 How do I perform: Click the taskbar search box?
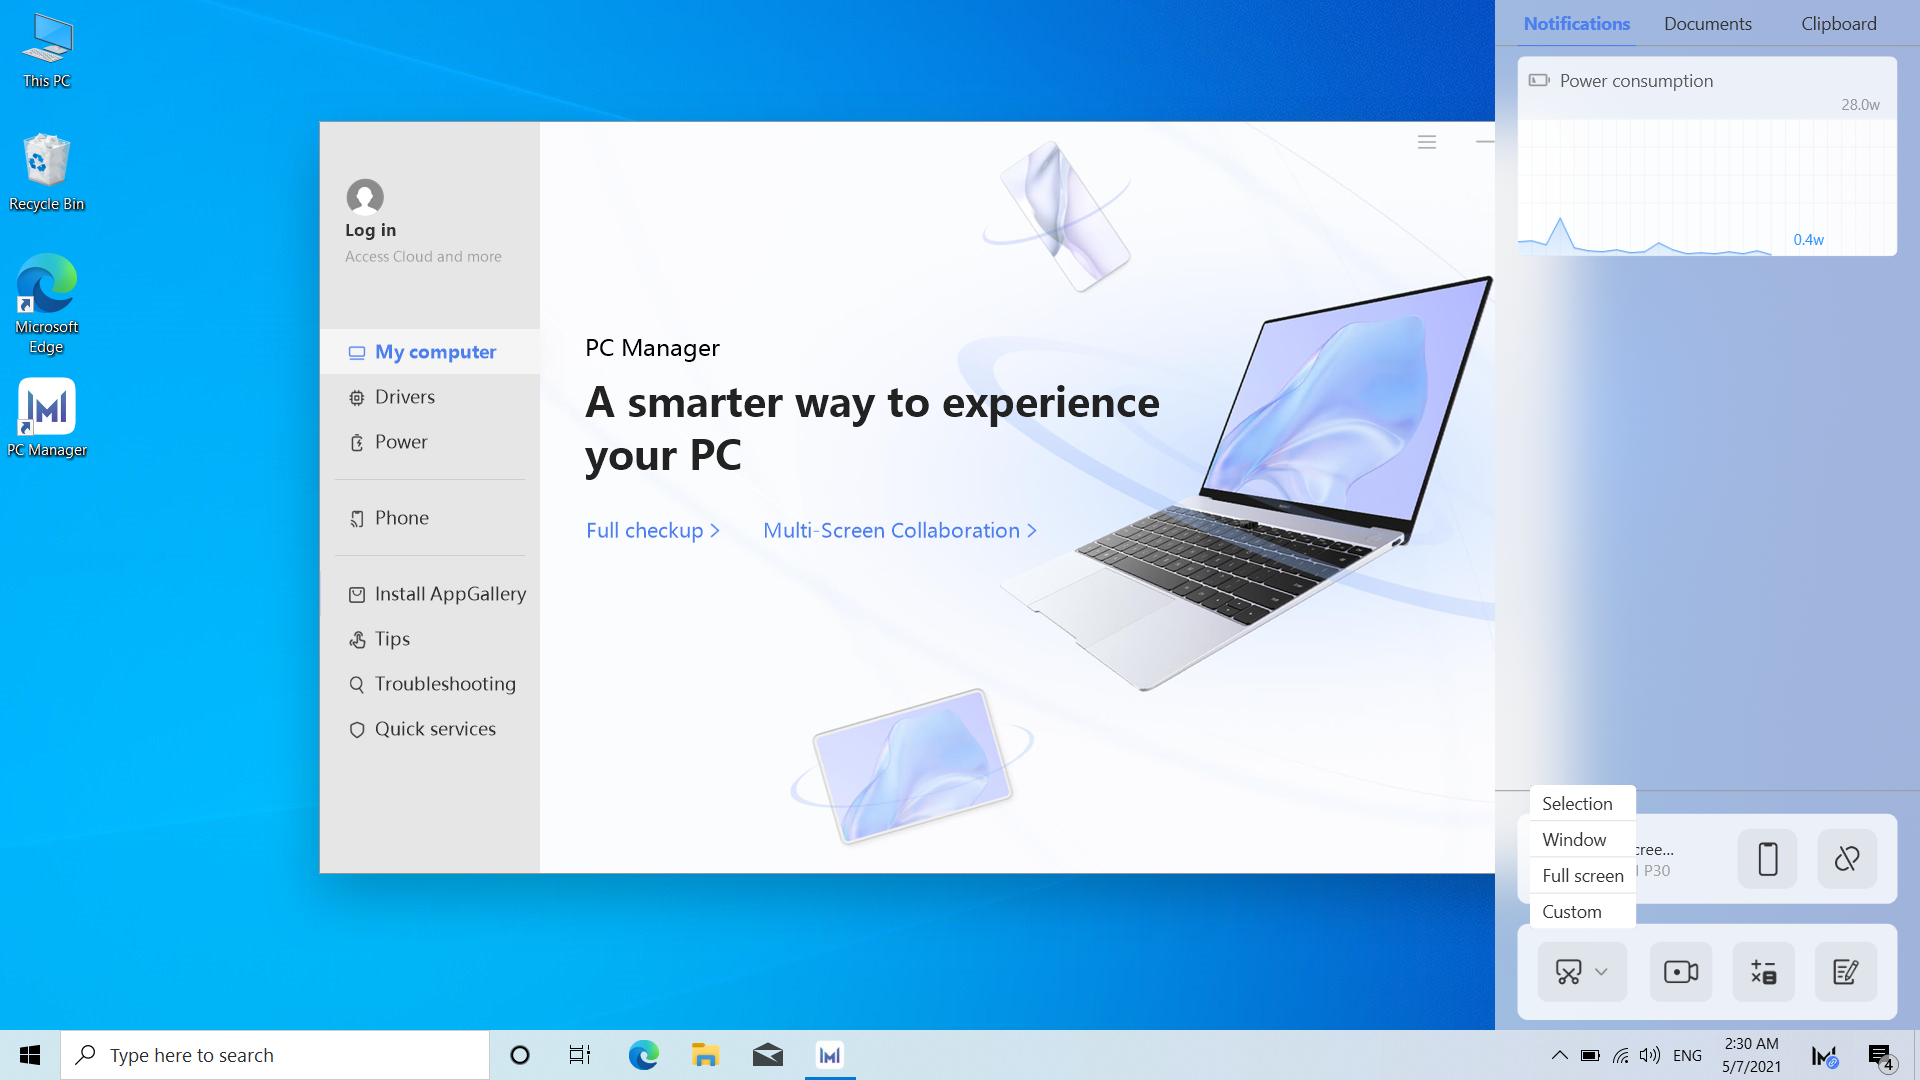coord(275,1055)
